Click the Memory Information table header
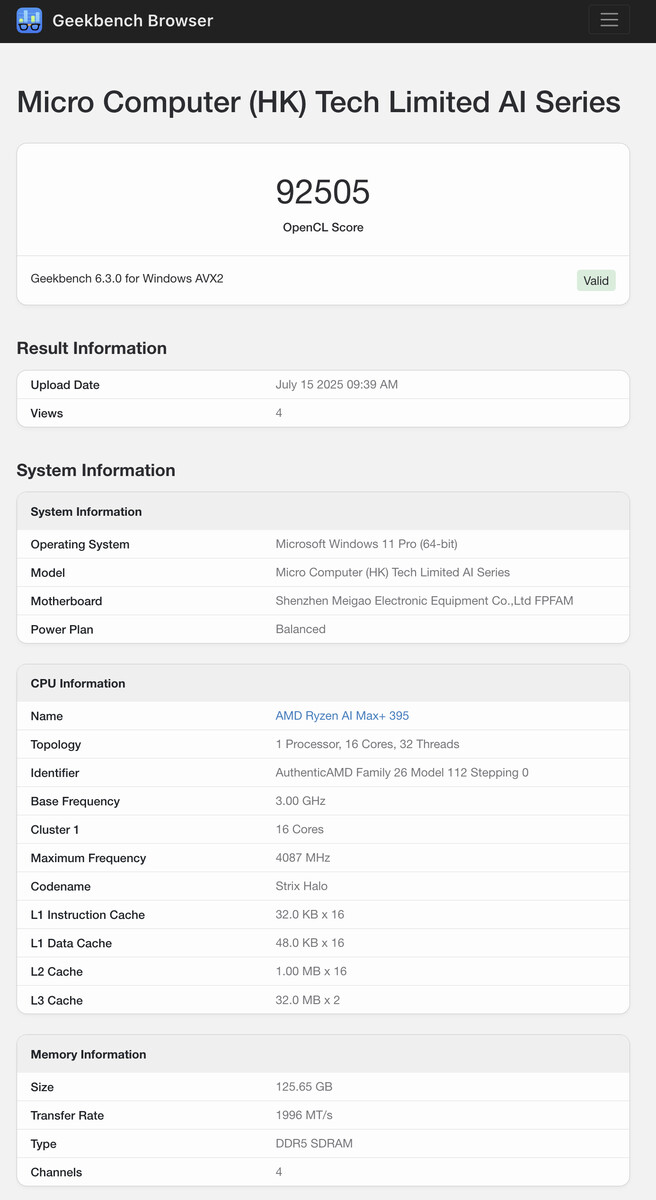 click(x=323, y=1054)
